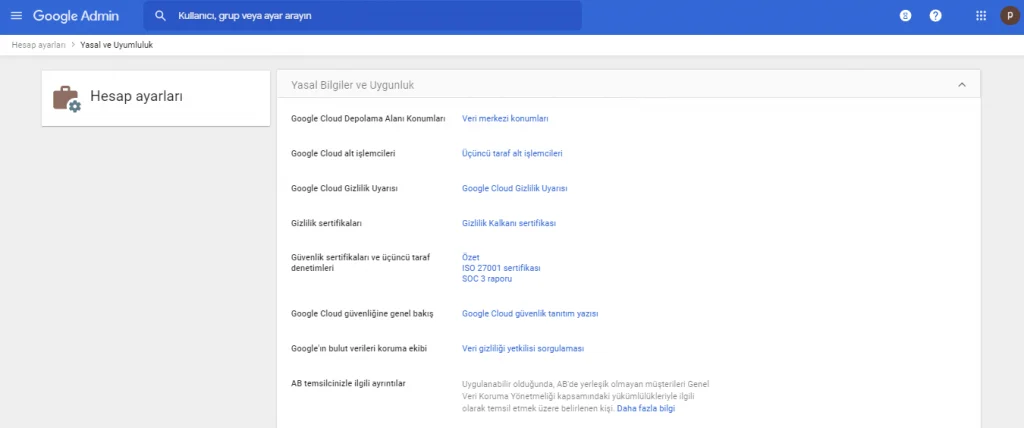Open Üçüncü taraf alt işlemcileri link
This screenshot has height=428, width=1024.
(512, 154)
